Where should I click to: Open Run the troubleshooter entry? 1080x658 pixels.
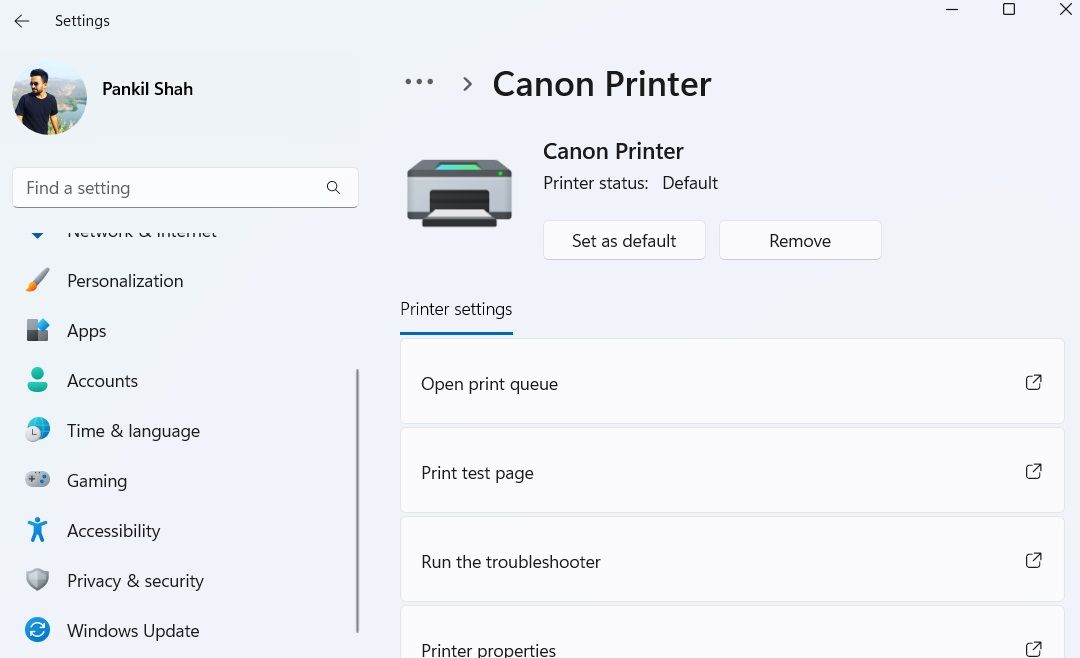[x=731, y=561]
